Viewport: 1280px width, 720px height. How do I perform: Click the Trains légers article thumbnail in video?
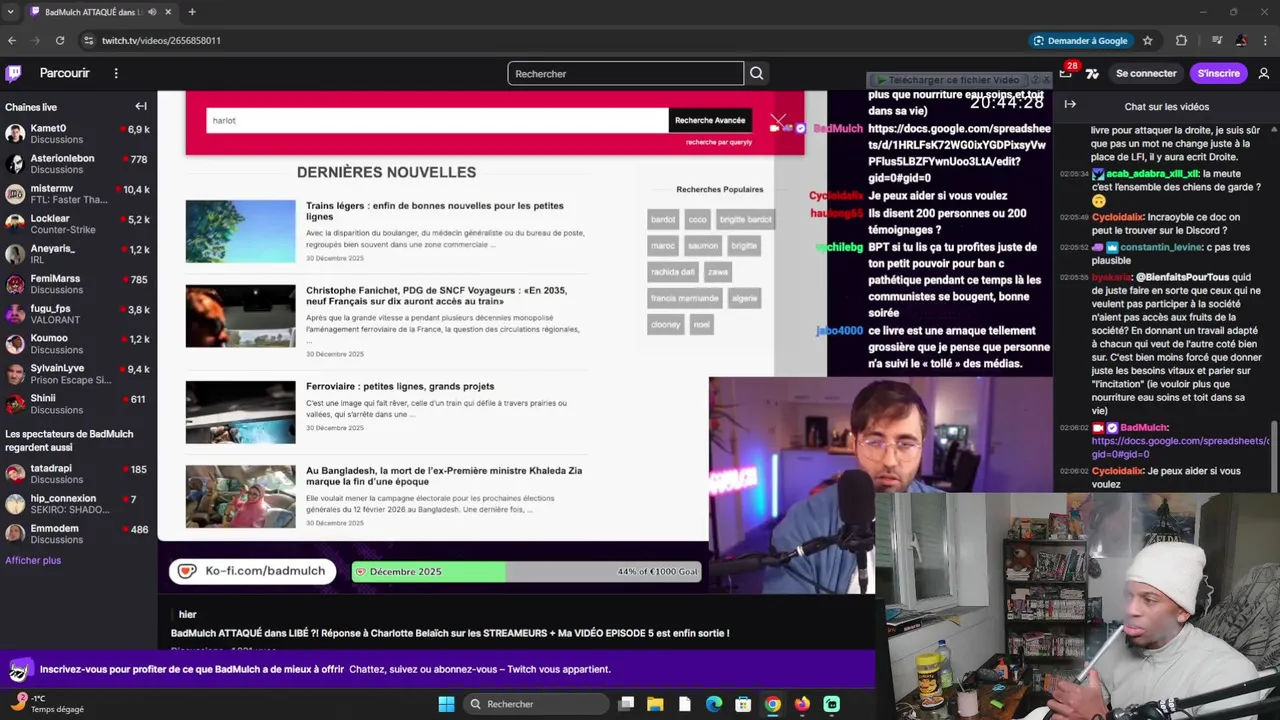point(240,231)
